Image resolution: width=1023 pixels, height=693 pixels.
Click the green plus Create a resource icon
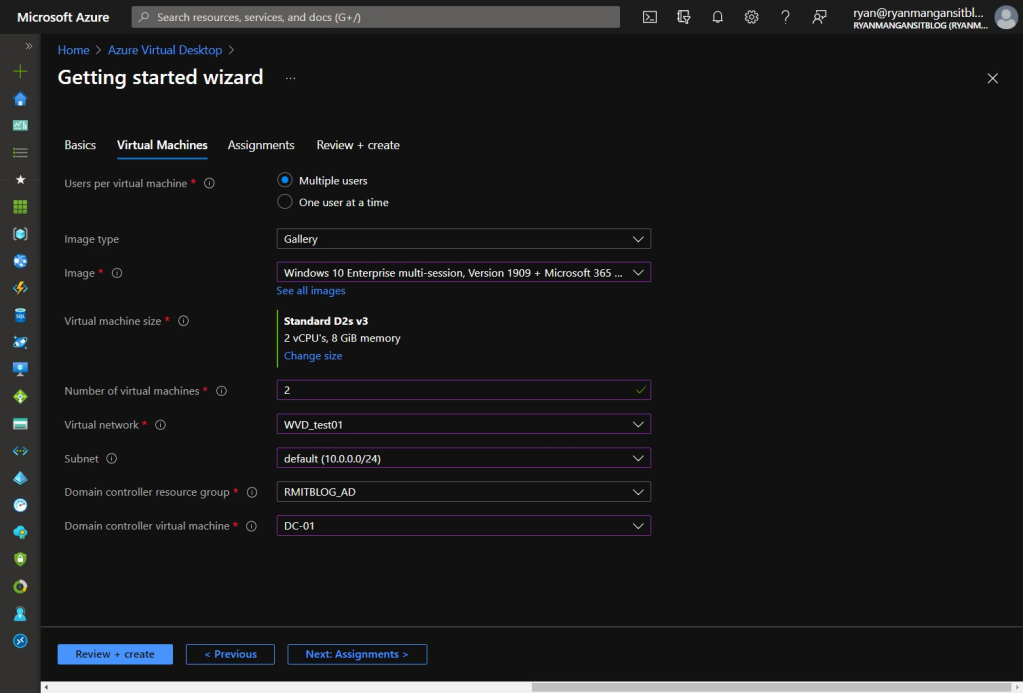coord(20,71)
